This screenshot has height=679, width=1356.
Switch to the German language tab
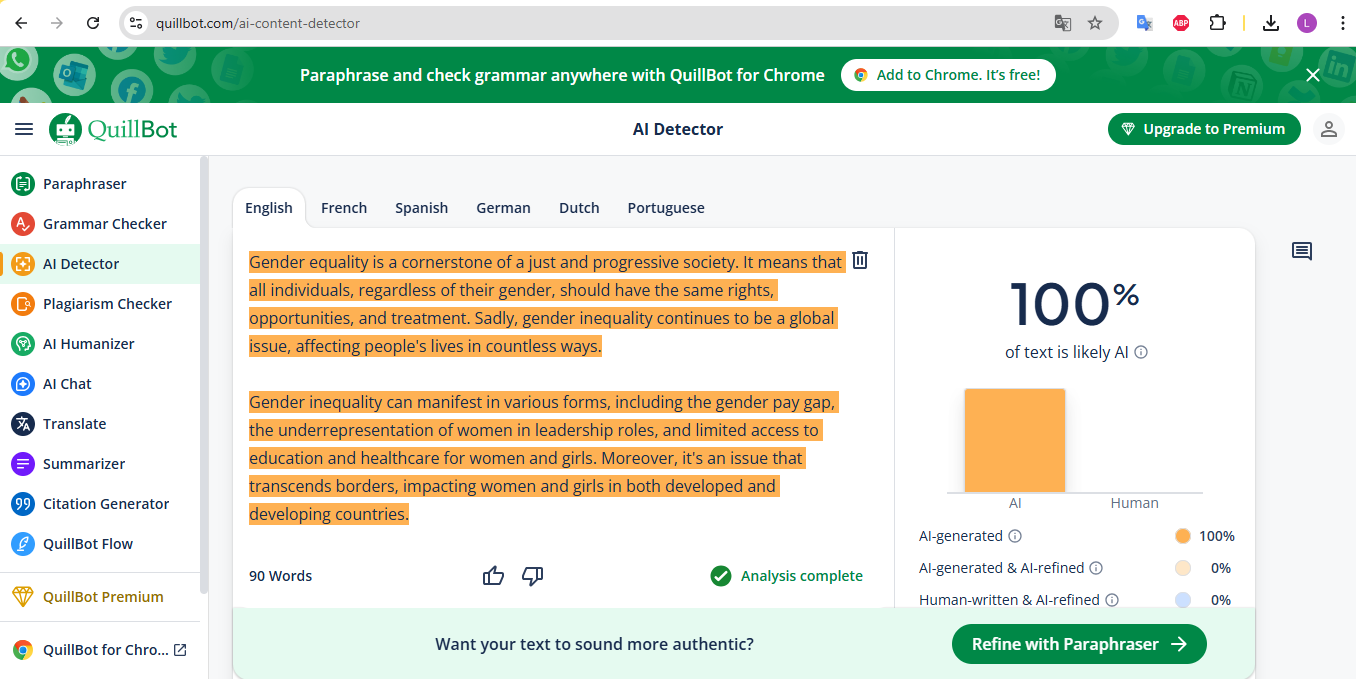[503, 208]
